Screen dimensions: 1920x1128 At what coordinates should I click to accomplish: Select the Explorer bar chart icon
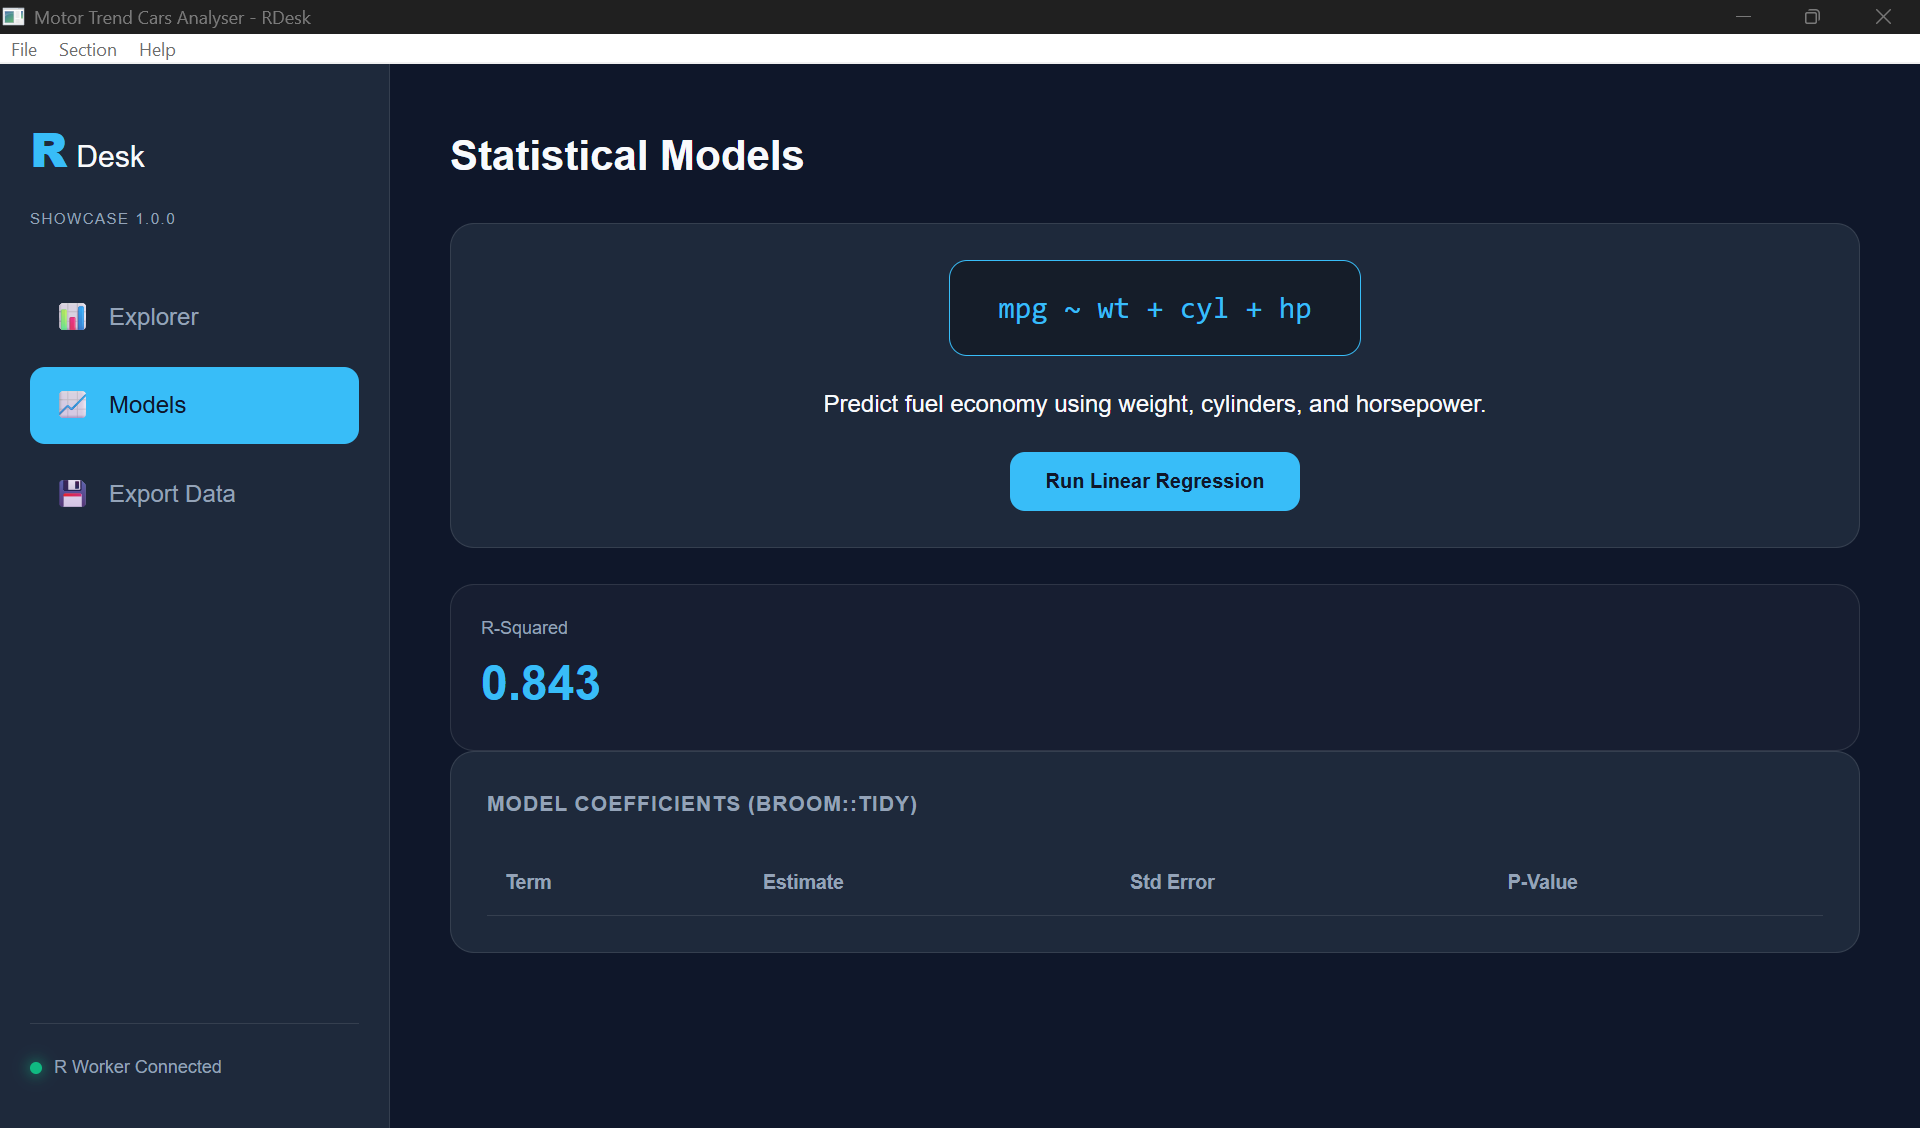click(71, 316)
